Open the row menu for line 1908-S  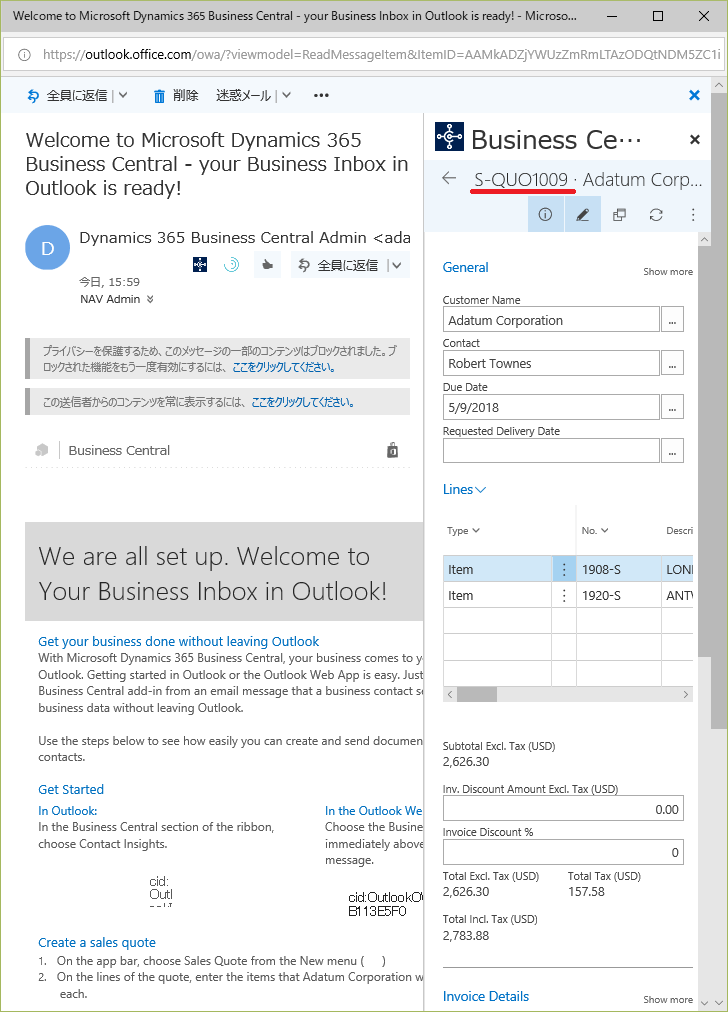pos(564,569)
